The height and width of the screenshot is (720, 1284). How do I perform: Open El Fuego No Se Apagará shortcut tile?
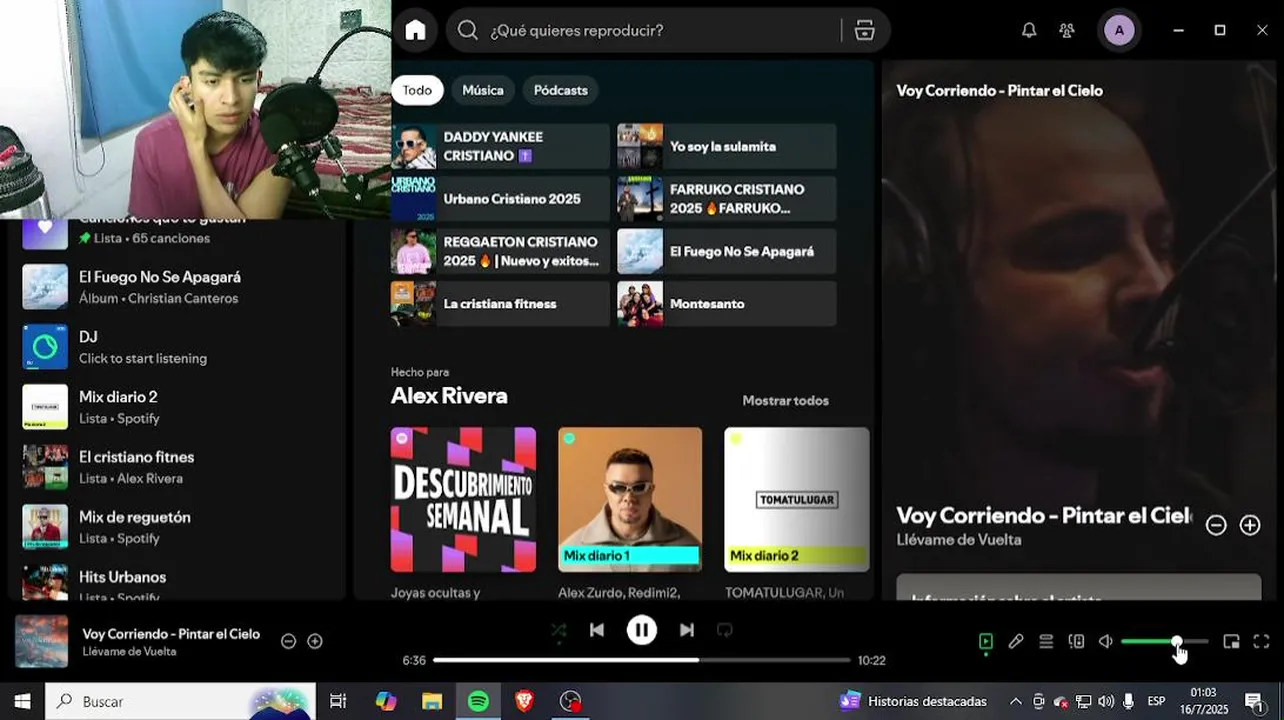727,251
